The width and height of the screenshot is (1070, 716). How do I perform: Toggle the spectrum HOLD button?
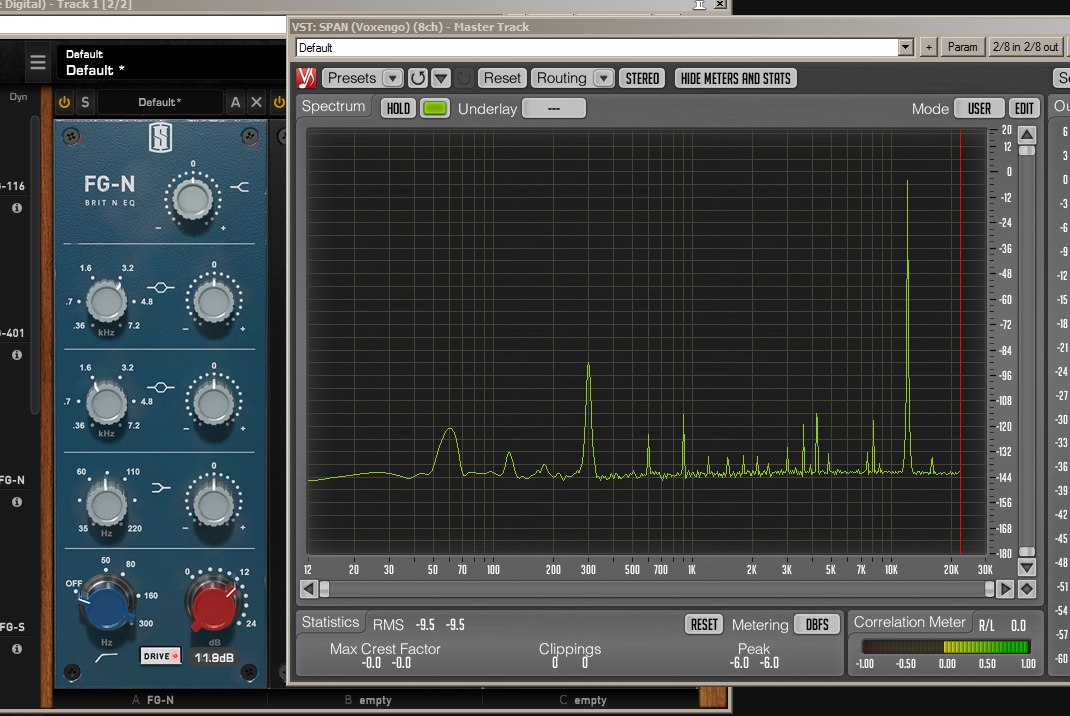(398, 108)
